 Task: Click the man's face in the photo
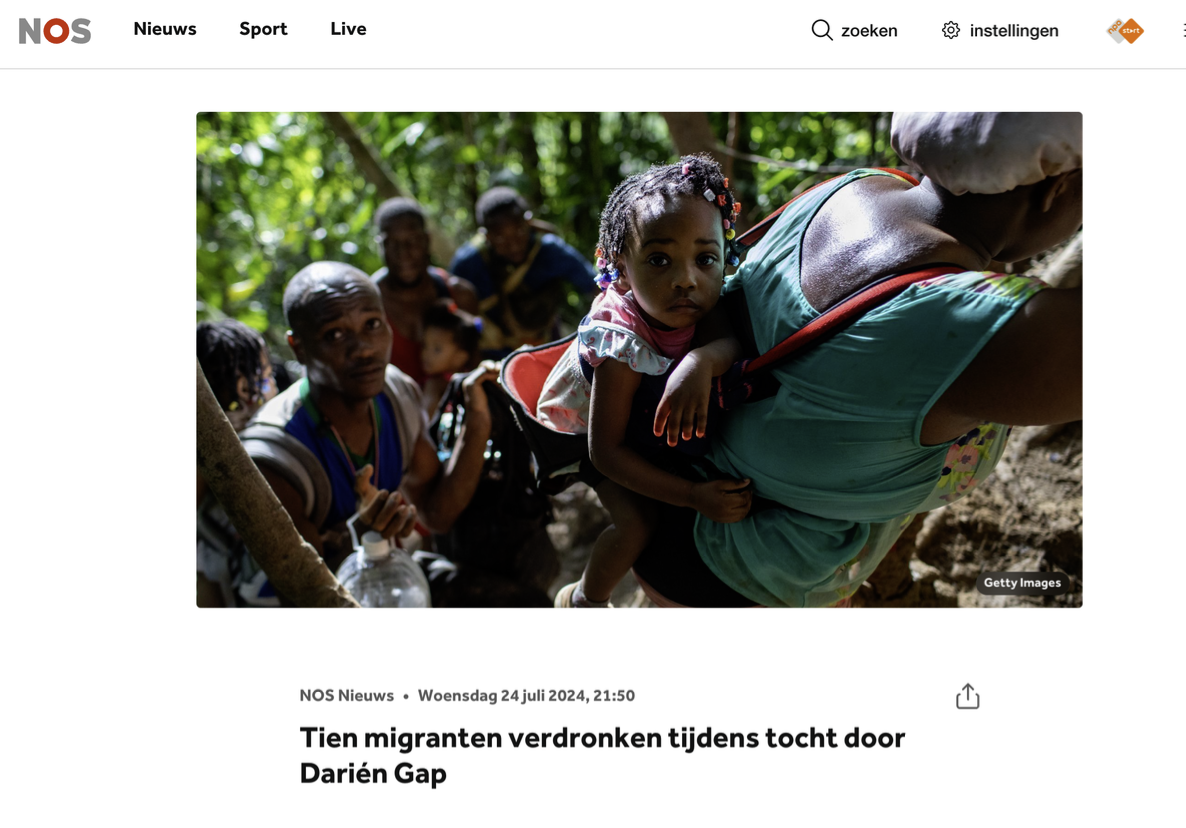(342, 333)
